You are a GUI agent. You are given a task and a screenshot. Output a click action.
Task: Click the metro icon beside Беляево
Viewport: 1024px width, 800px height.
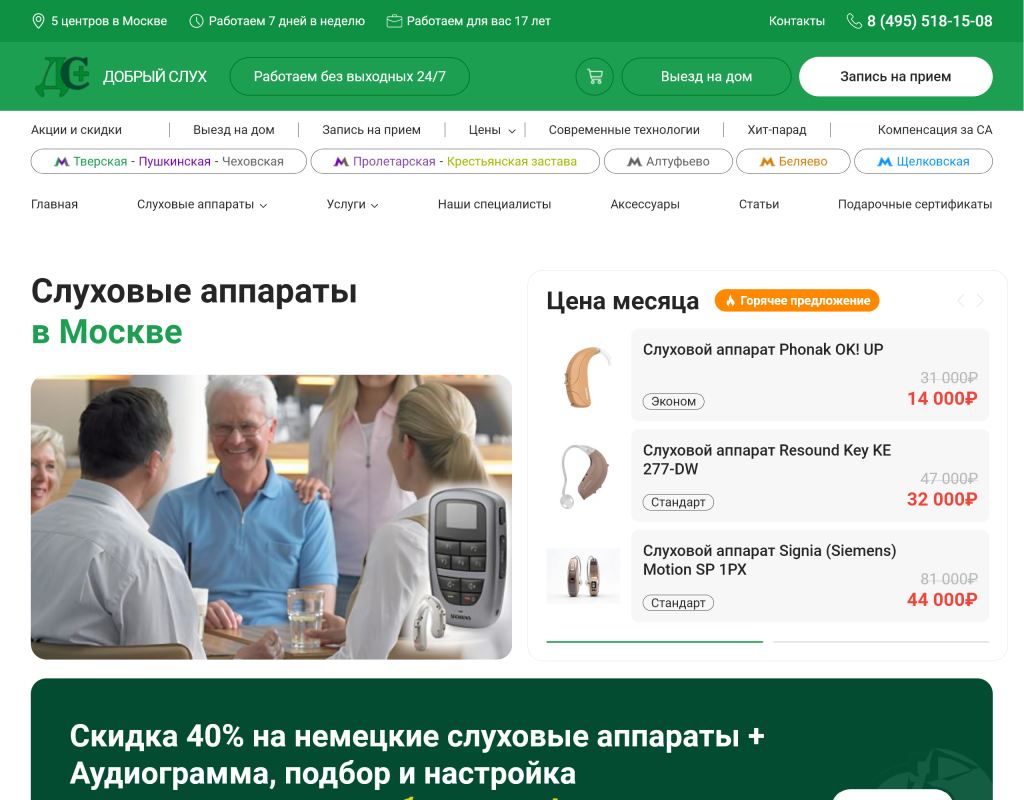(x=767, y=161)
